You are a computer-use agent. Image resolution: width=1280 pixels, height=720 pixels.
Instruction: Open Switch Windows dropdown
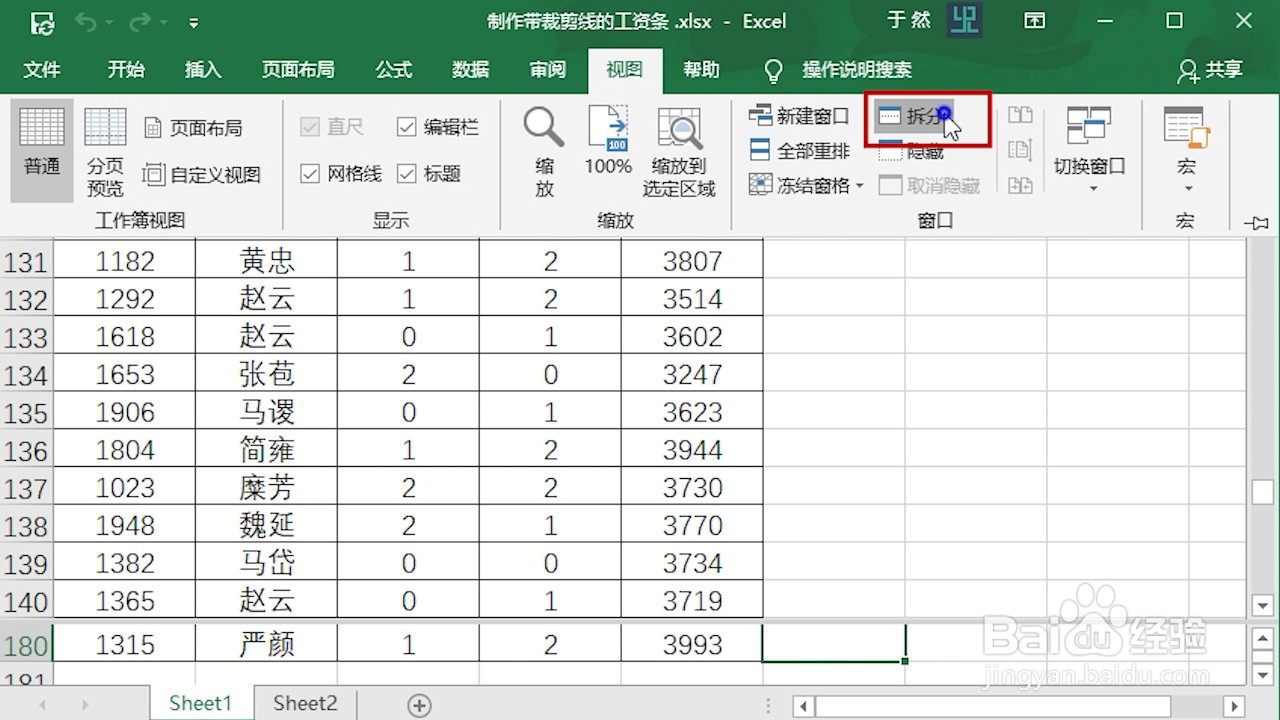click(1089, 150)
